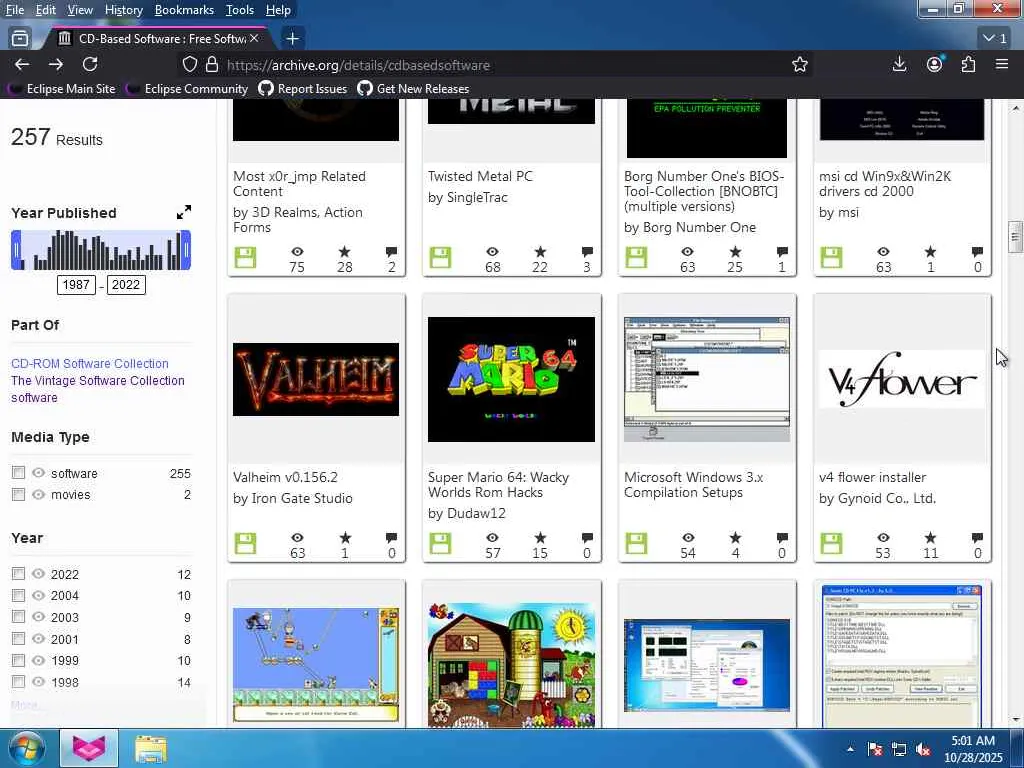Open the File menu
Screen dimensions: 1024x768
click(x=14, y=10)
